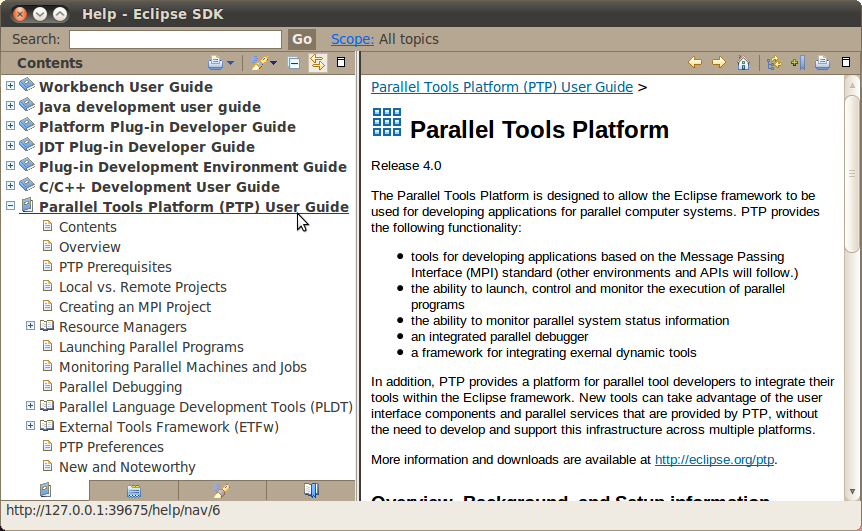Click the Search topic flashlight icon in Contents toolbar

point(259,63)
